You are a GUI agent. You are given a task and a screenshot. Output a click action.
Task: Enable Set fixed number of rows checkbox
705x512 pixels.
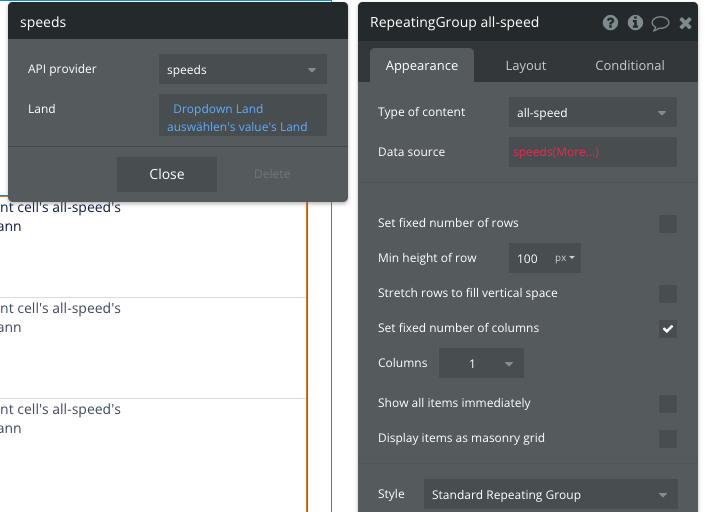click(x=668, y=223)
